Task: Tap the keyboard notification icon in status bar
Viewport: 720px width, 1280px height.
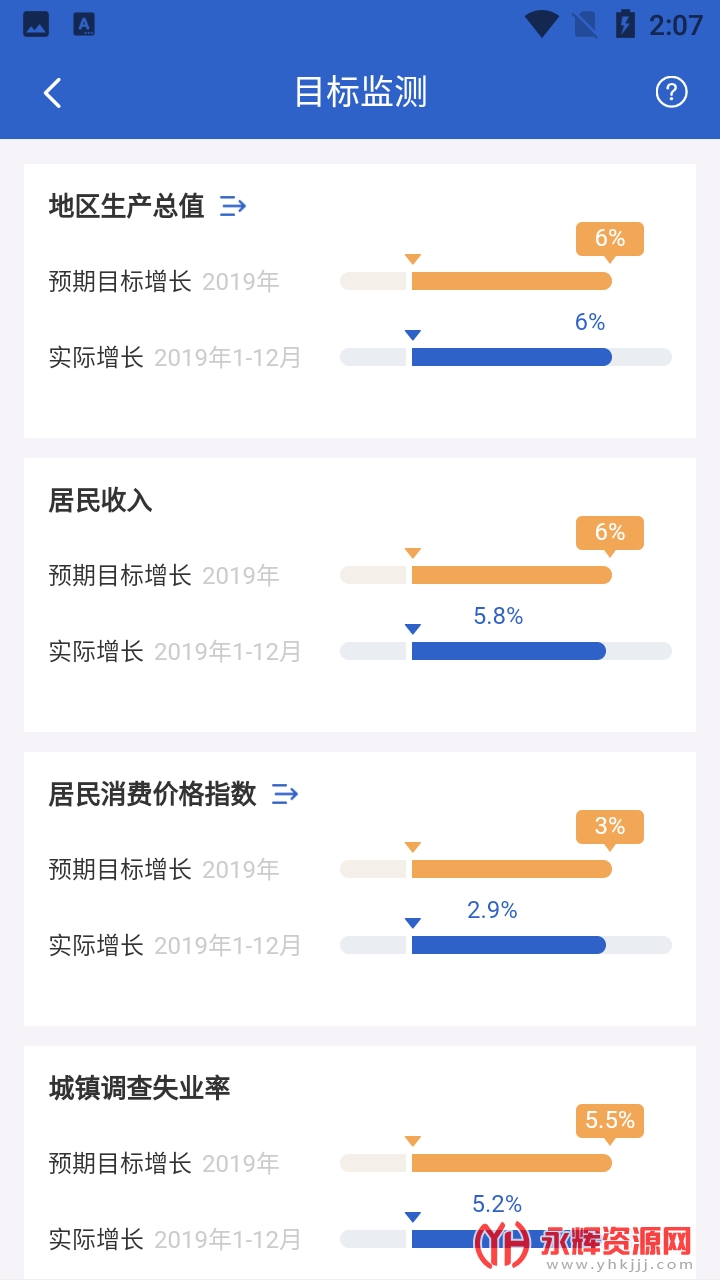Action: 85,24
